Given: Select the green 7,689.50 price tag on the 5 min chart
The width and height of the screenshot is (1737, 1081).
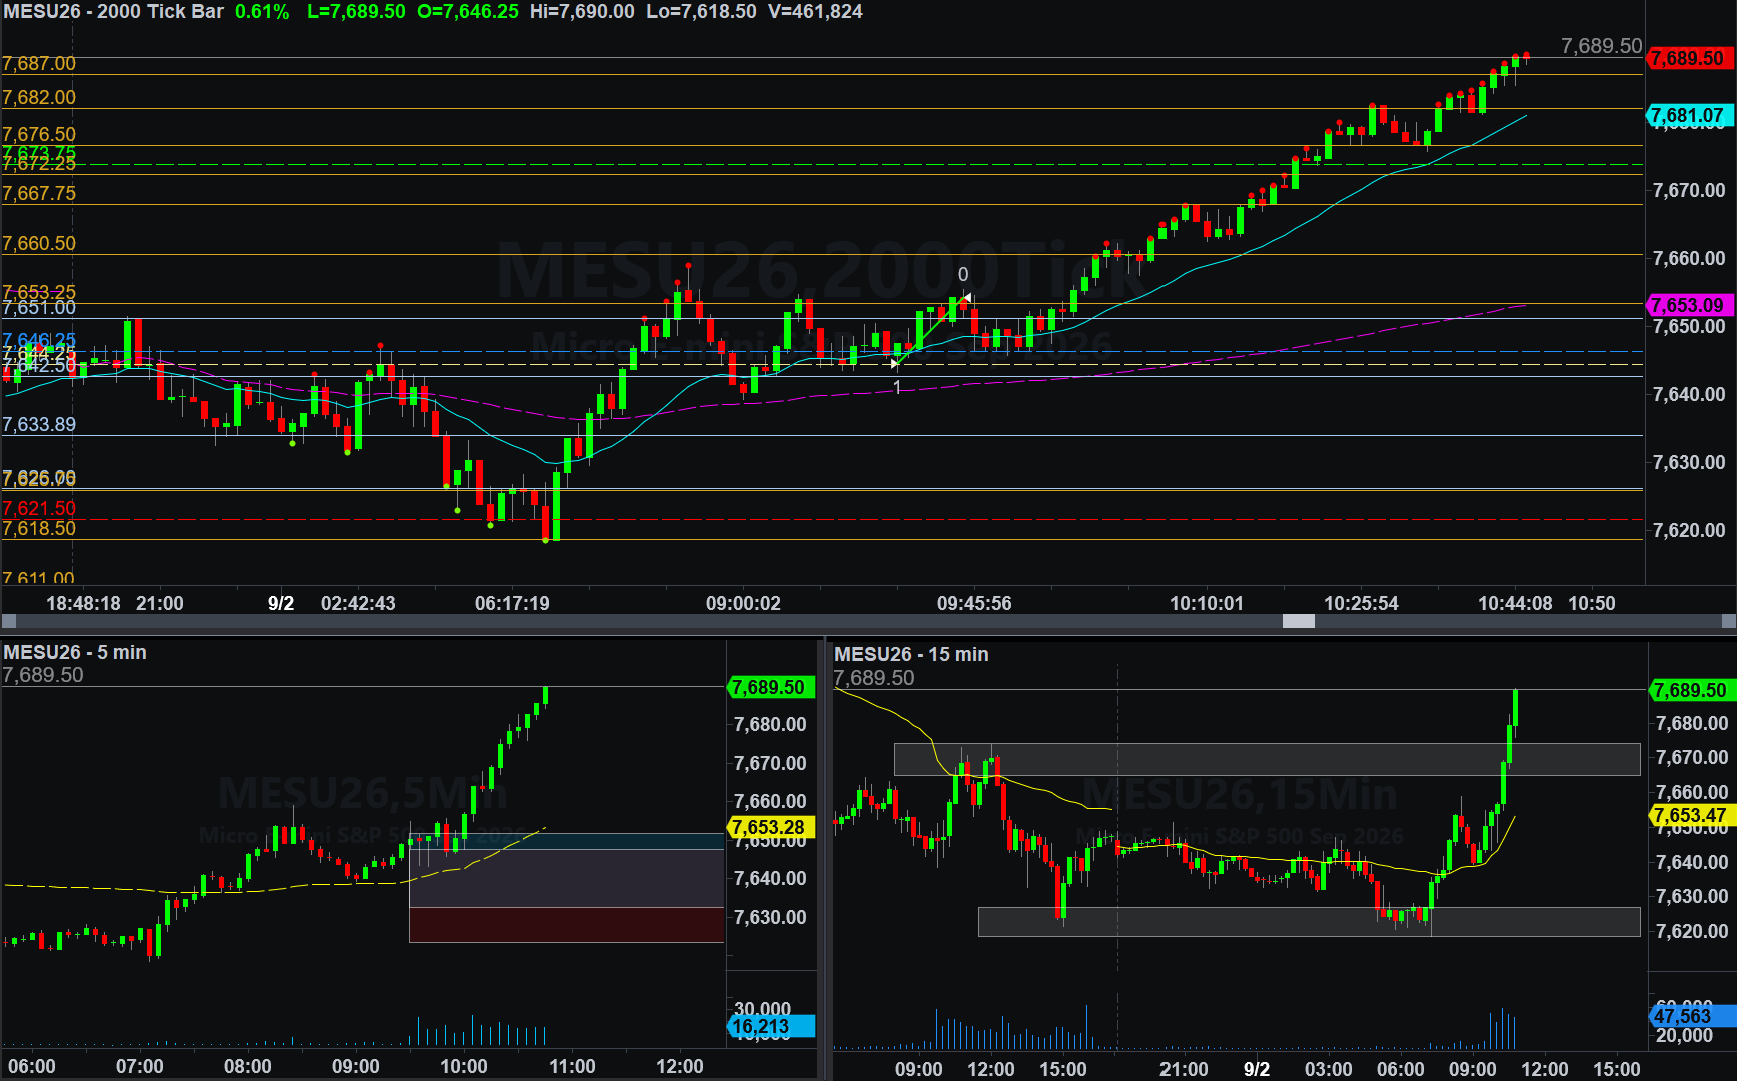Looking at the screenshot, I should click(773, 688).
